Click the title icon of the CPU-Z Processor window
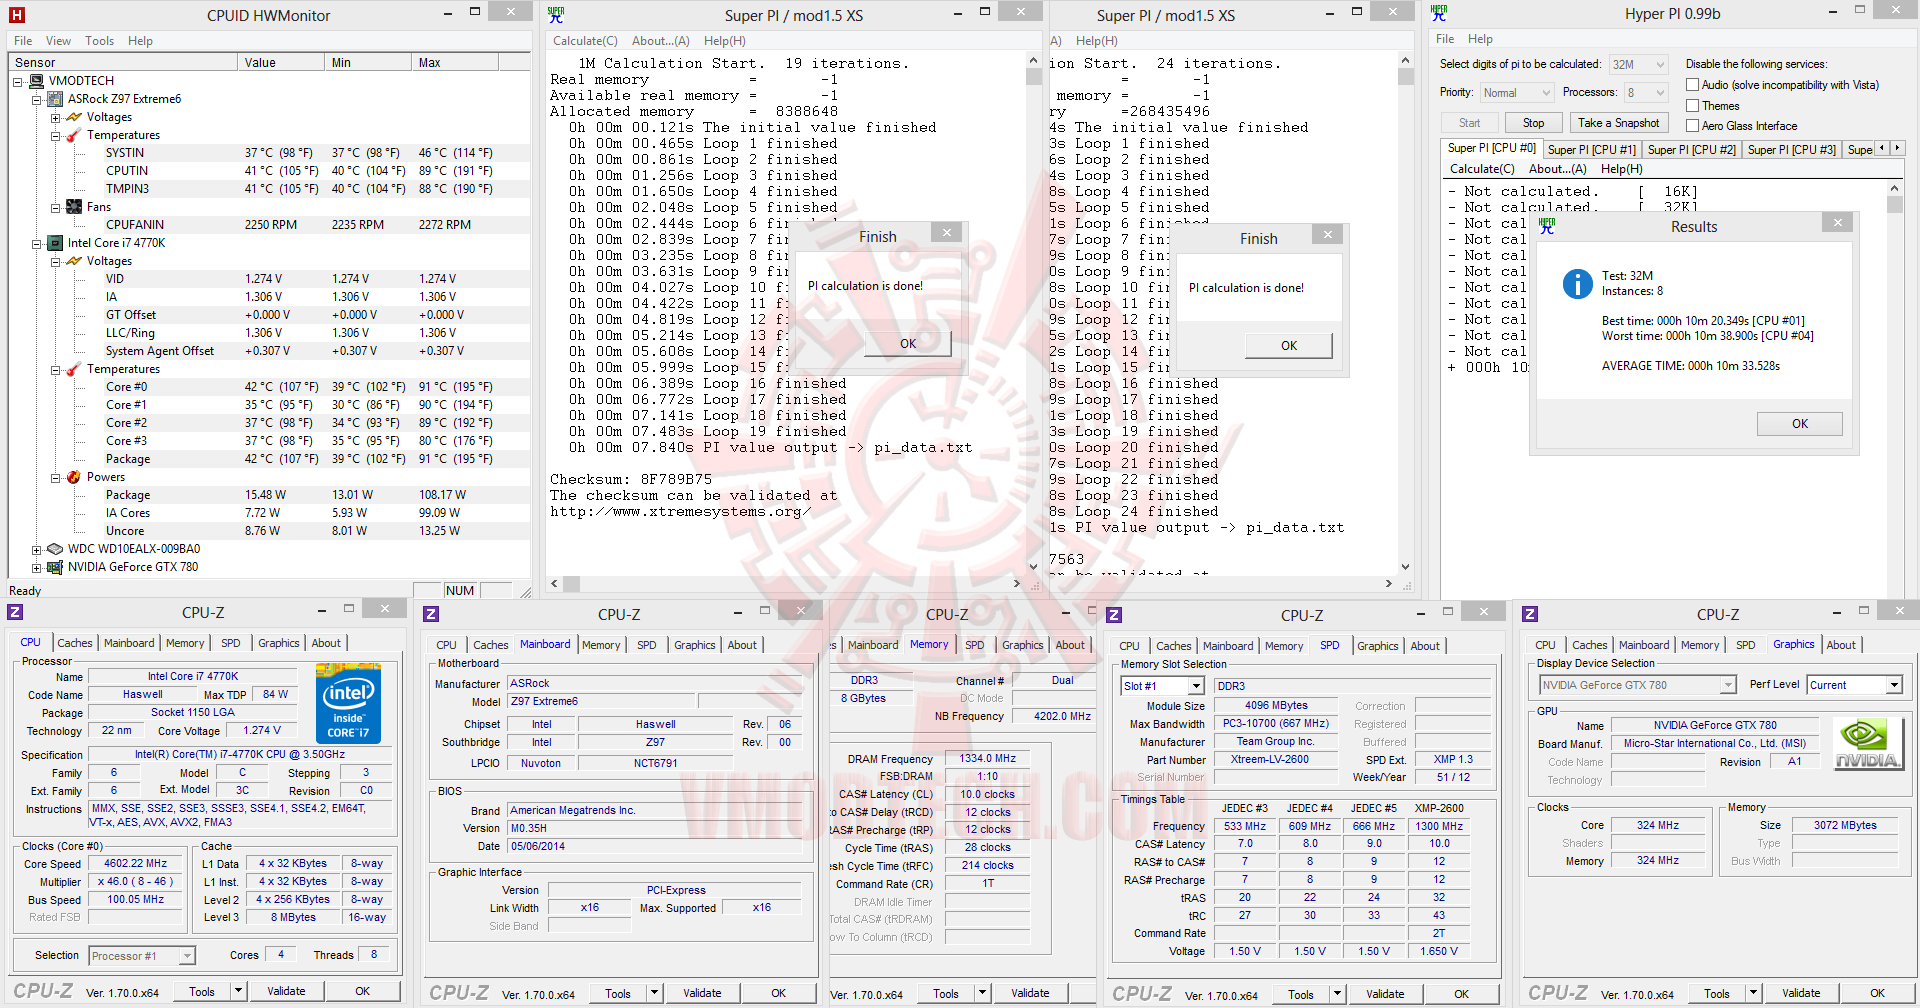Screen dimensions: 1920x1008 tap(15, 612)
